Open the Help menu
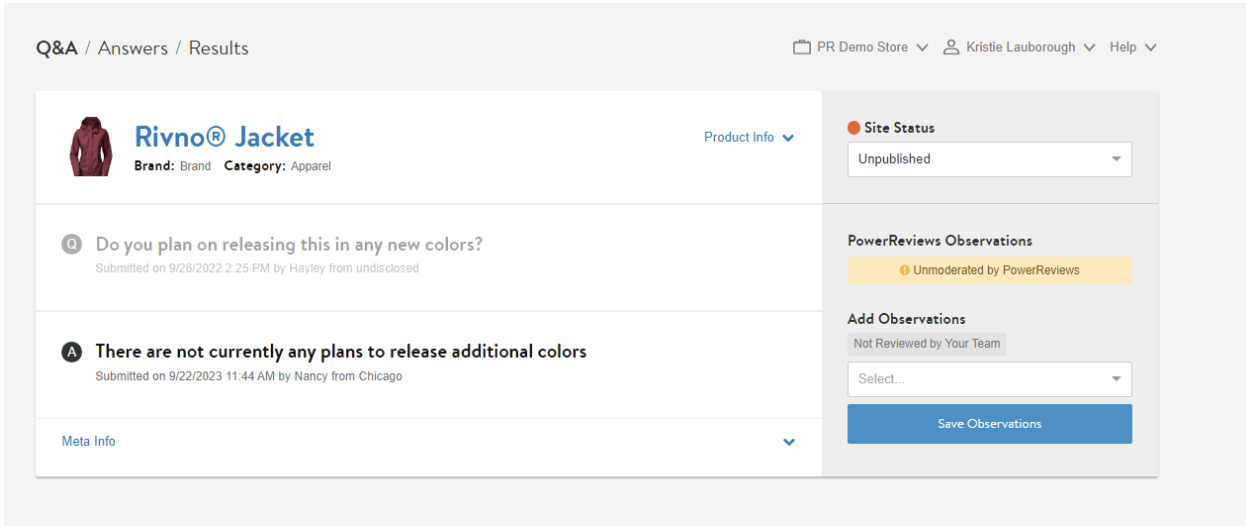Image resolution: width=1246 pixels, height=526 pixels. pos(1133,47)
